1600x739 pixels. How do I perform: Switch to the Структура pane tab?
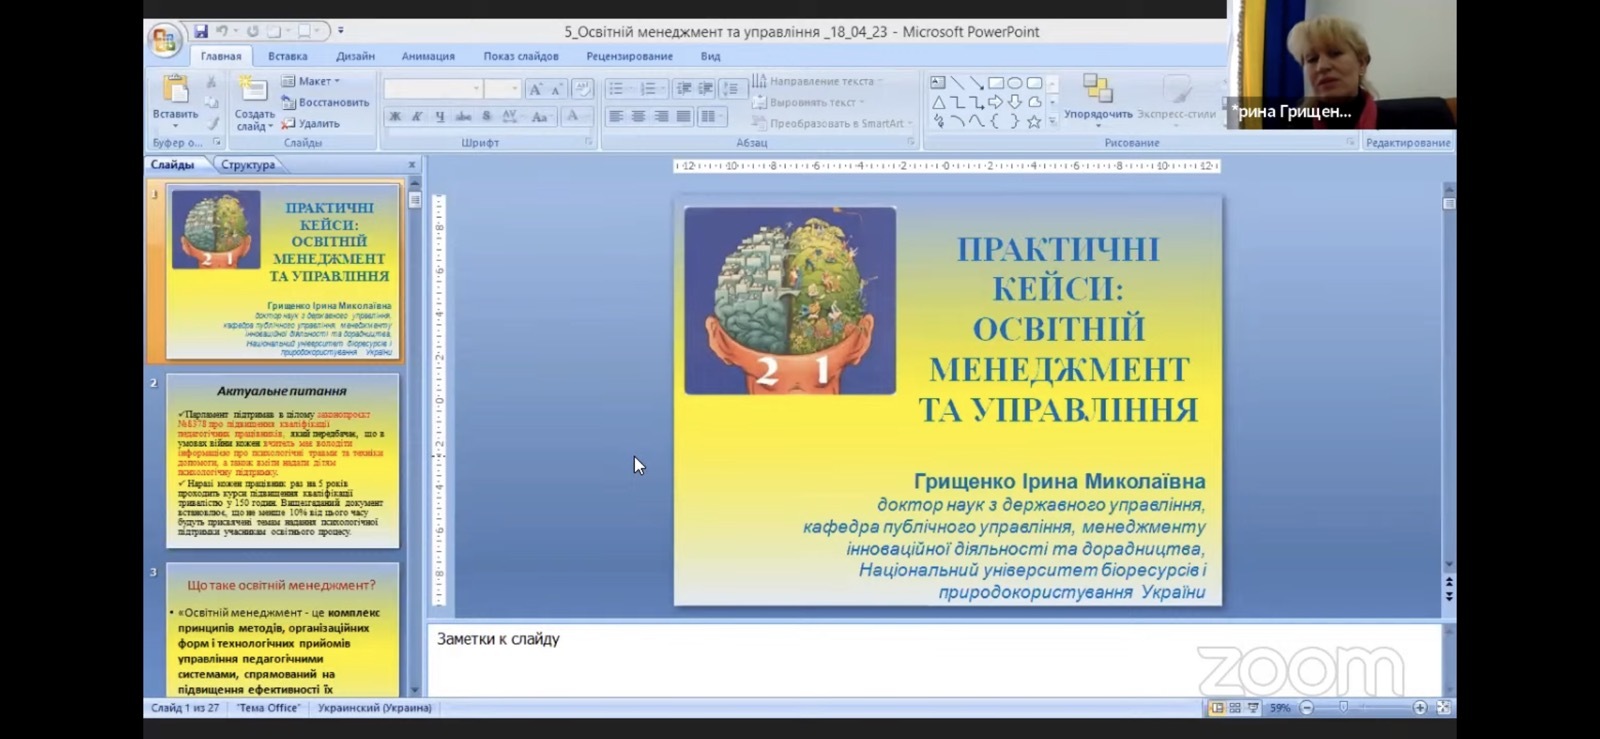point(248,165)
